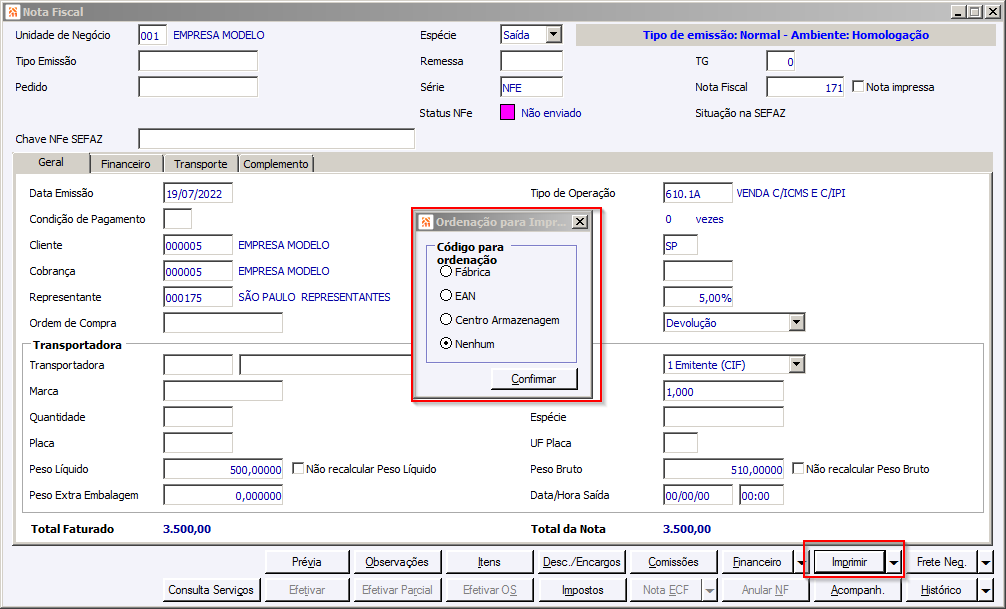Open the Imprimir button dropdown arrow
The height and width of the screenshot is (609, 1006).
click(894, 562)
